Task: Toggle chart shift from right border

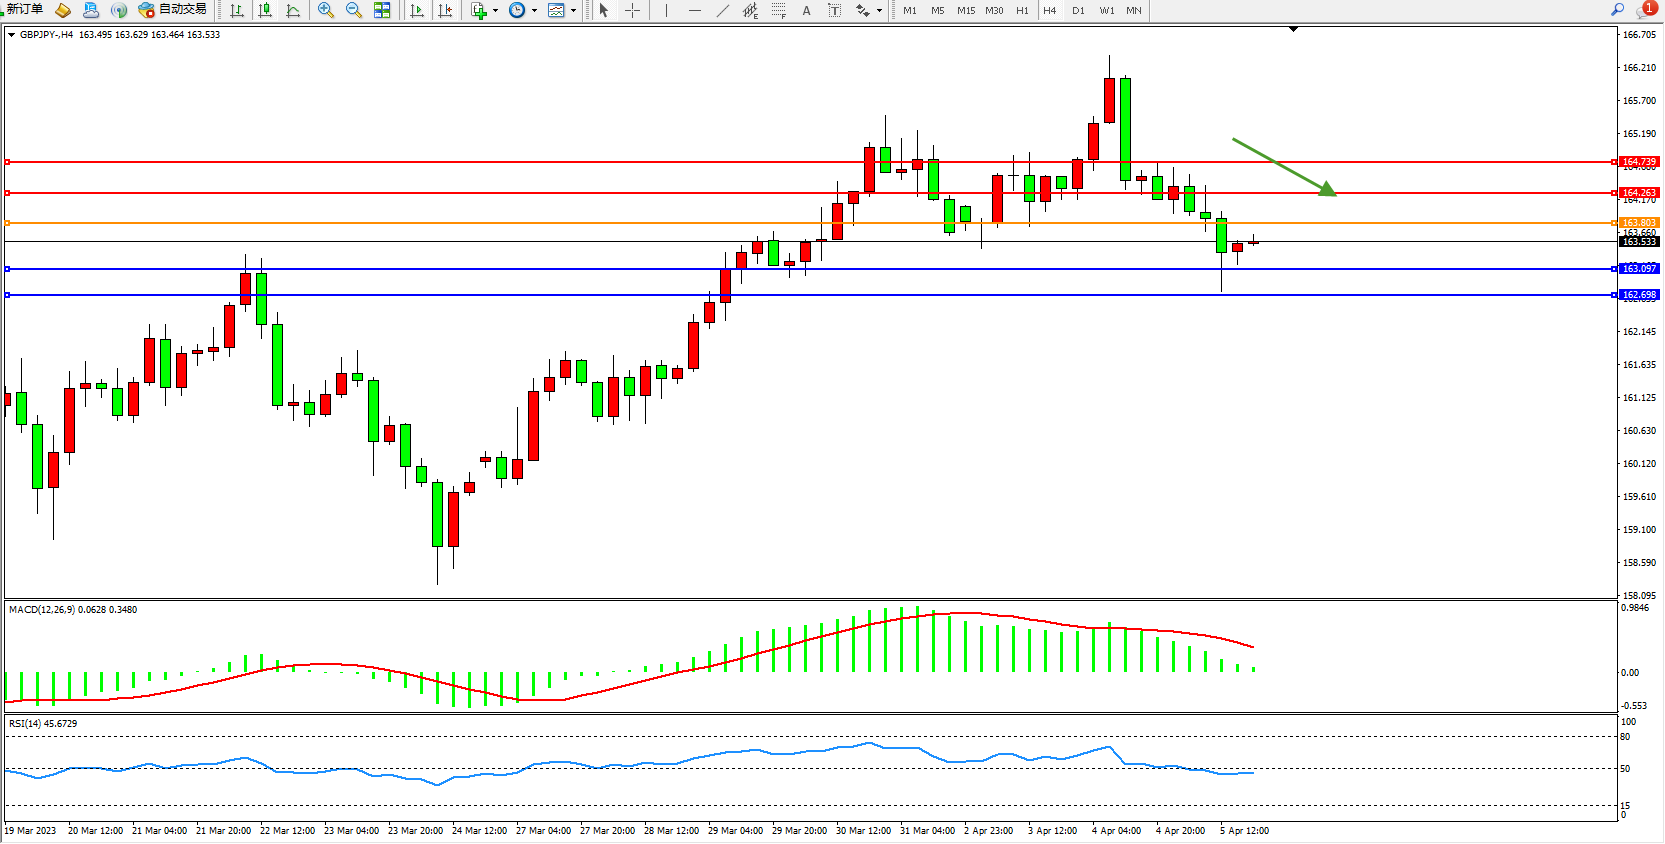Action: (445, 10)
